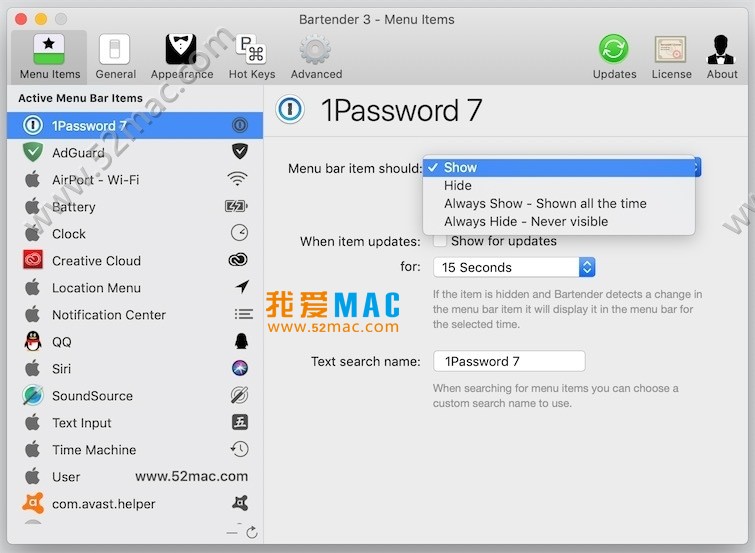Select the Battery row
Image resolution: width=755 pixels, height=553 pixels.
tap(135, 207)
